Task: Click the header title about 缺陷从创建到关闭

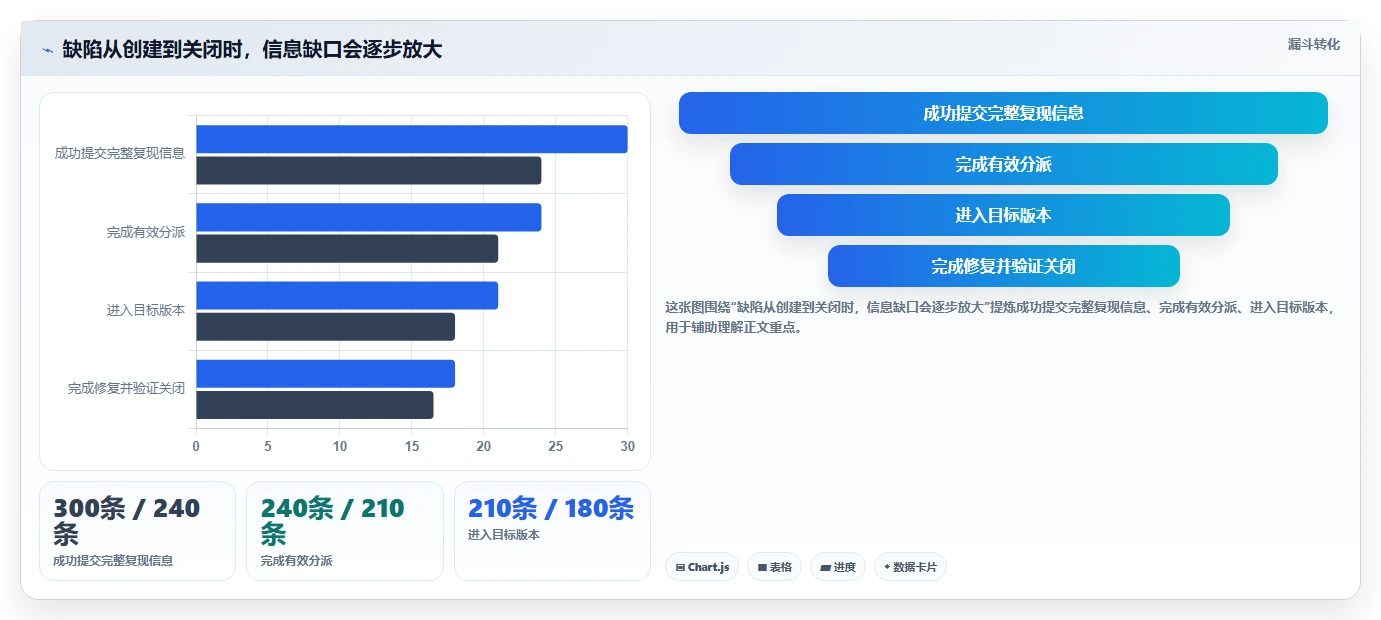Action: [x=252, y=49]
